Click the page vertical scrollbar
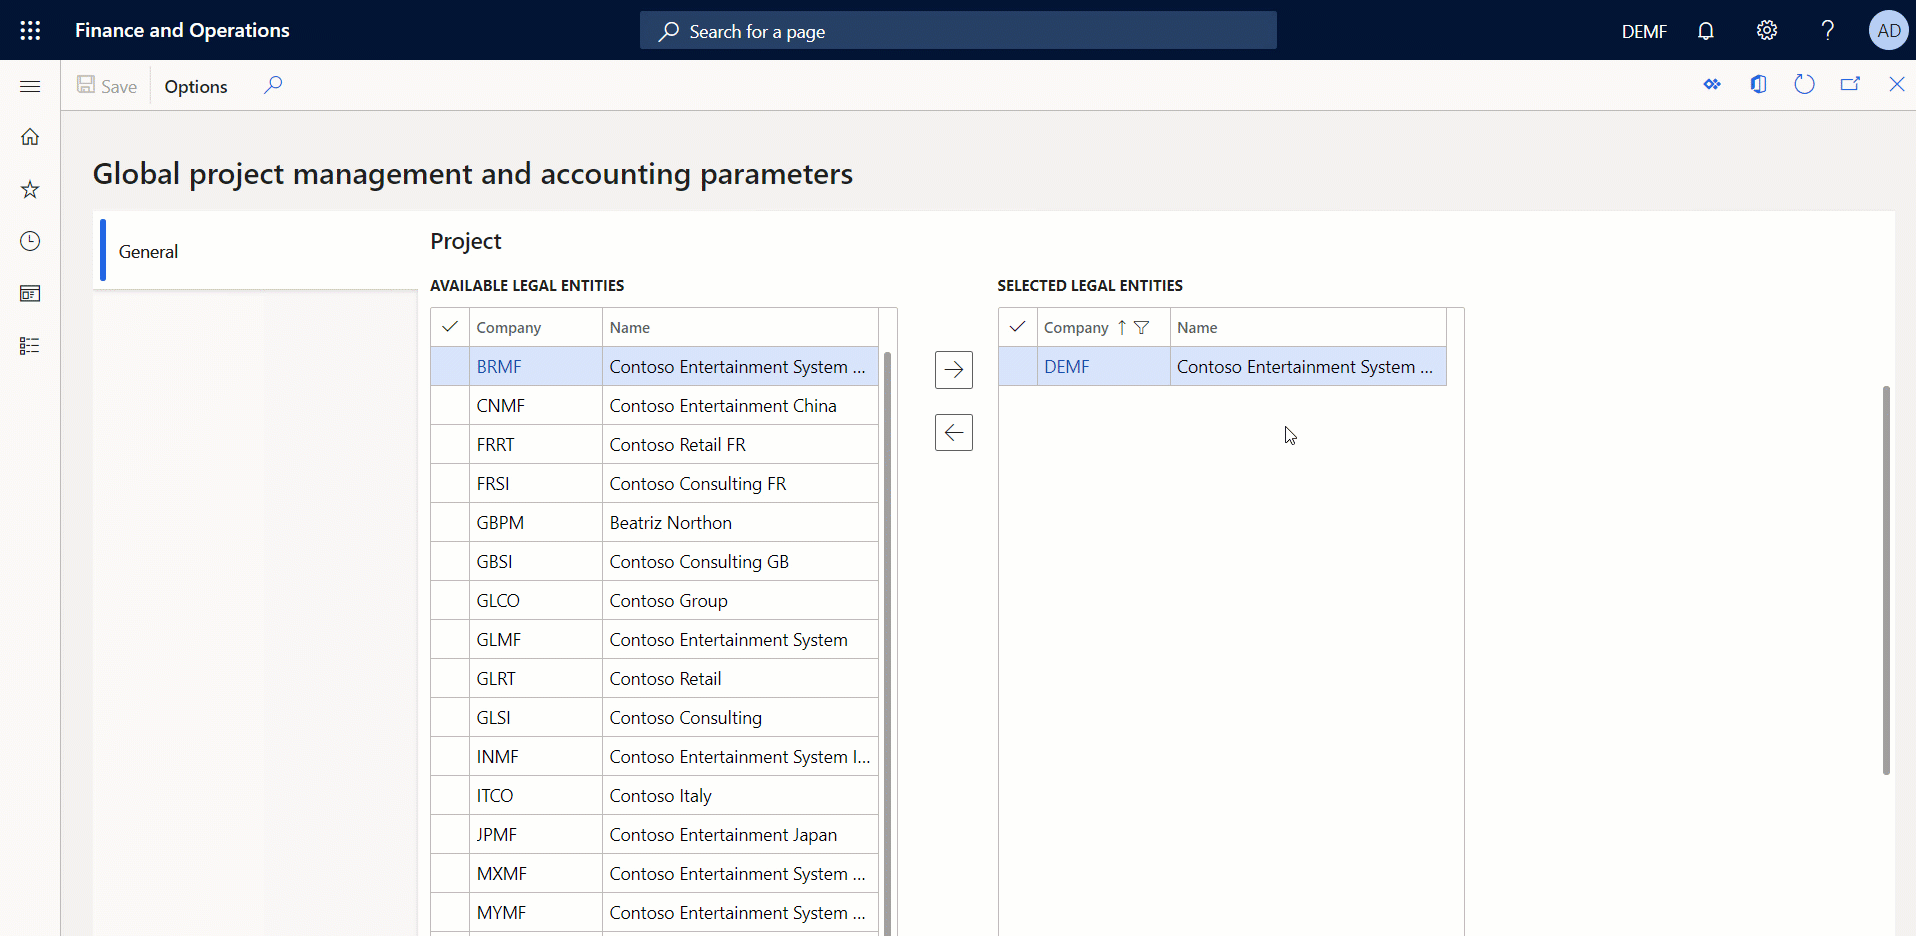Image resolution: width=1916 pixels, height=936 pixels. coord(1886,580)
